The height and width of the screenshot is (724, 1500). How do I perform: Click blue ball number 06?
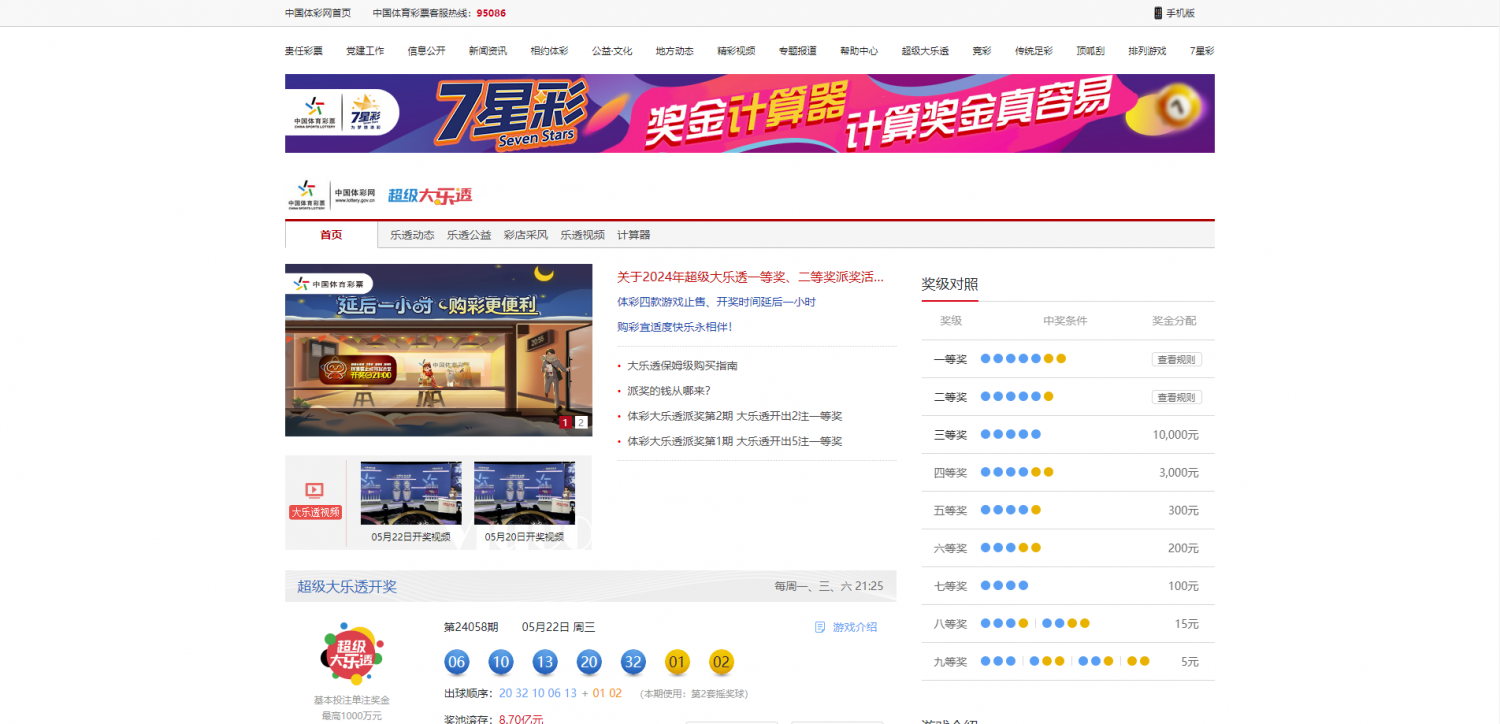457,662
